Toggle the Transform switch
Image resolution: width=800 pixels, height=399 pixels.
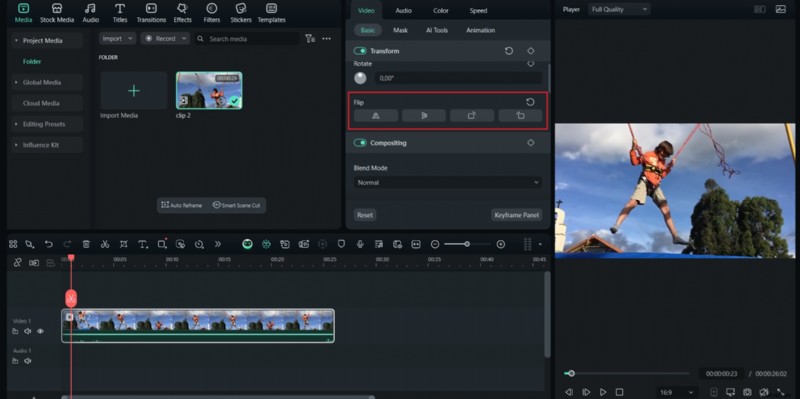pos(360,51)
